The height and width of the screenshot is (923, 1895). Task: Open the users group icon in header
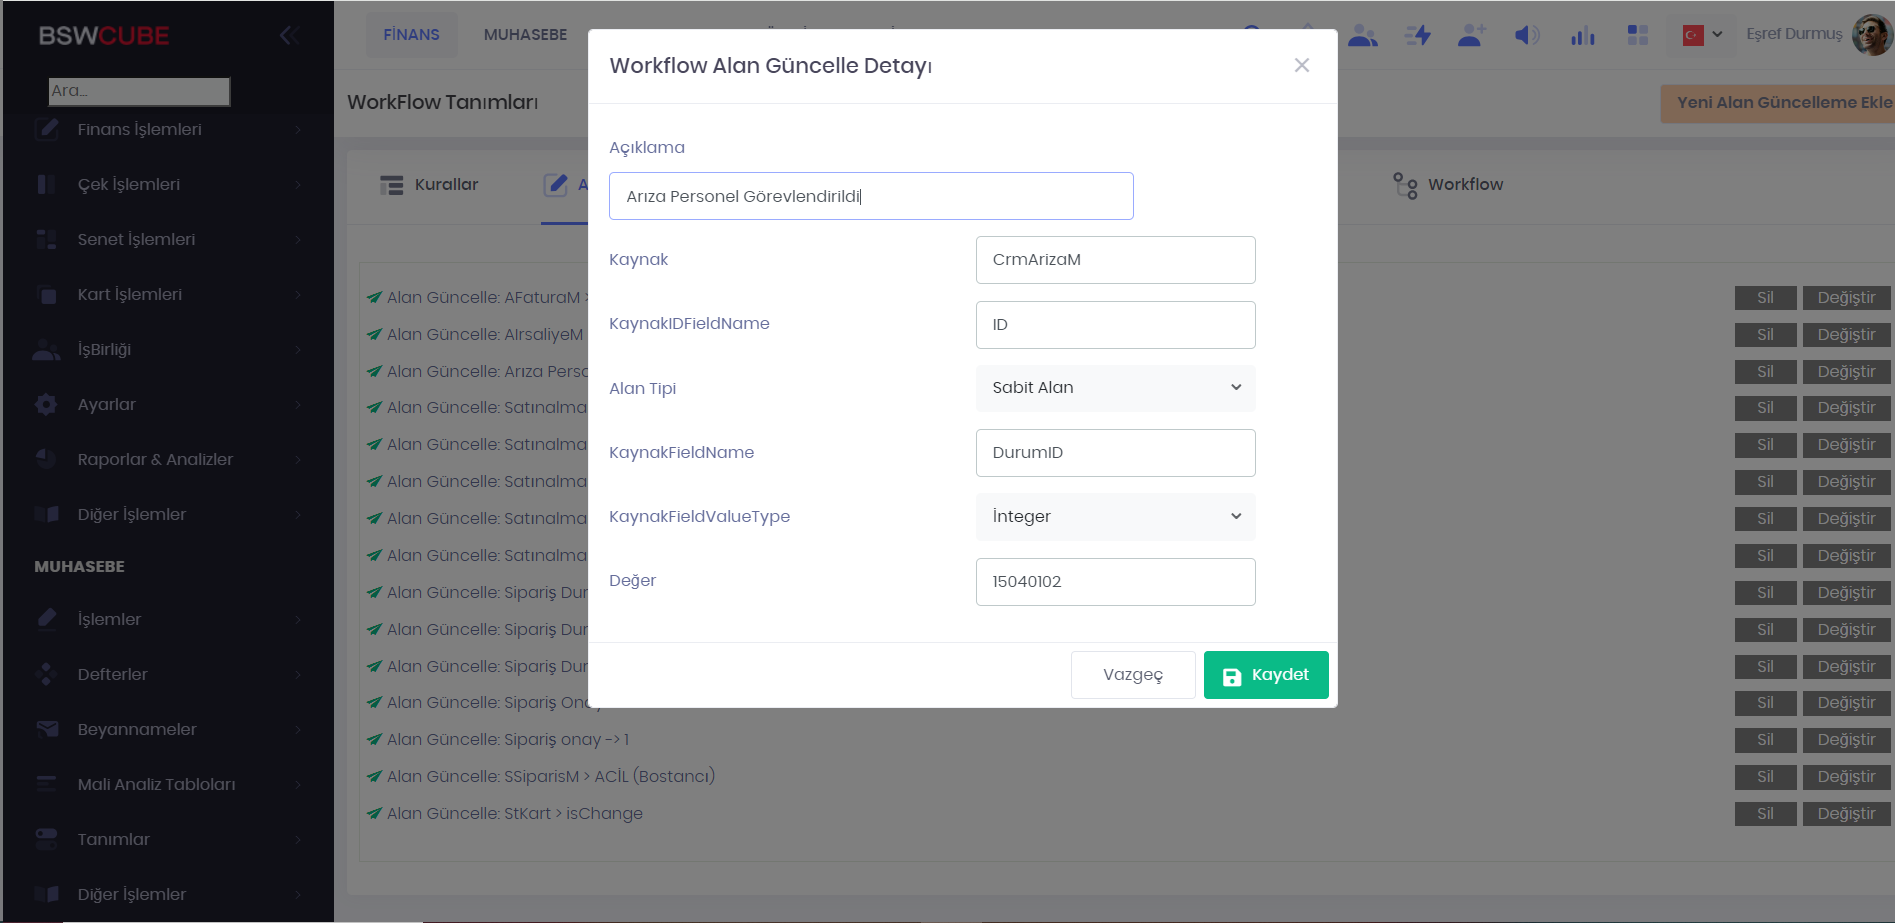(1362, 36)
